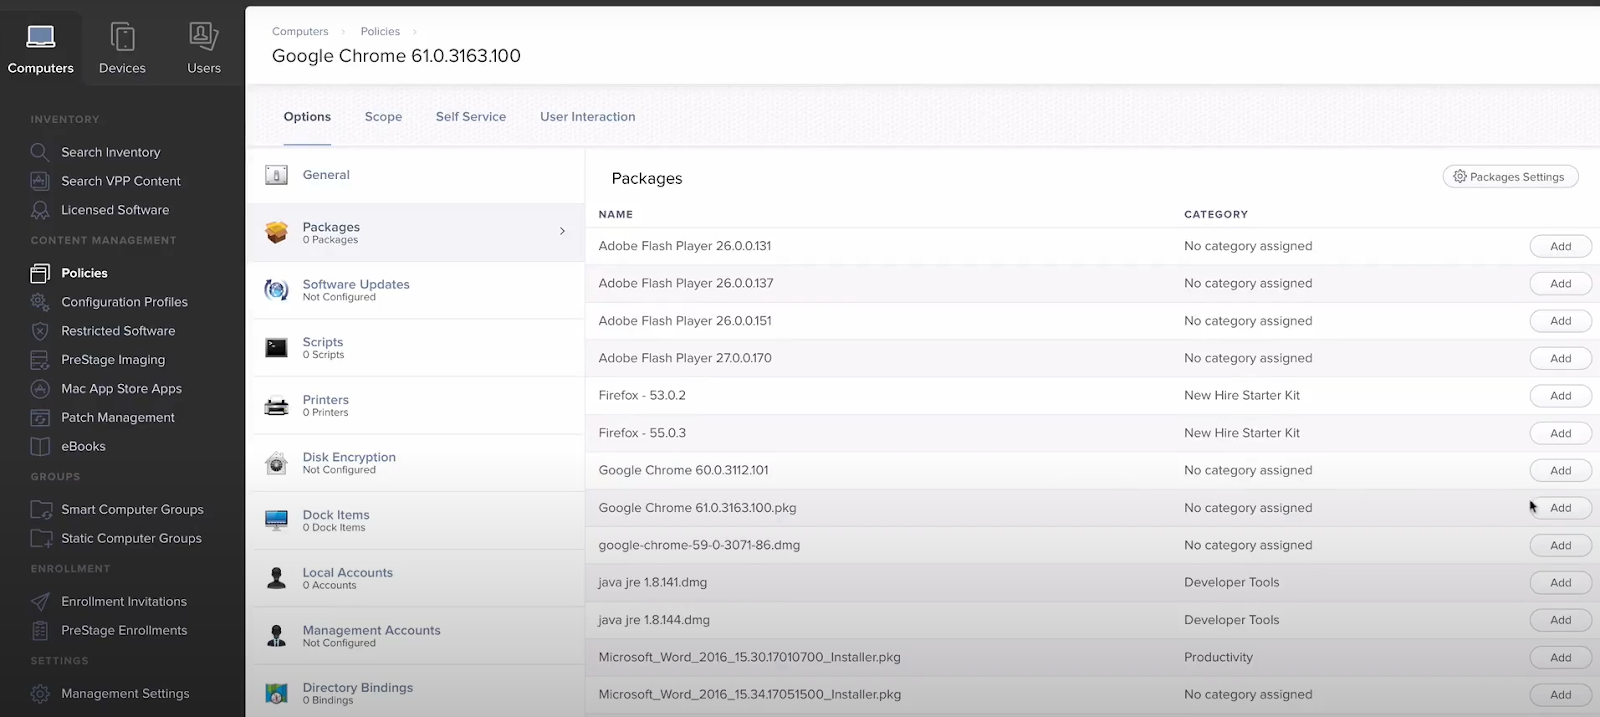
Task: Switch to the Devices icon
Action: pos(122,38)
